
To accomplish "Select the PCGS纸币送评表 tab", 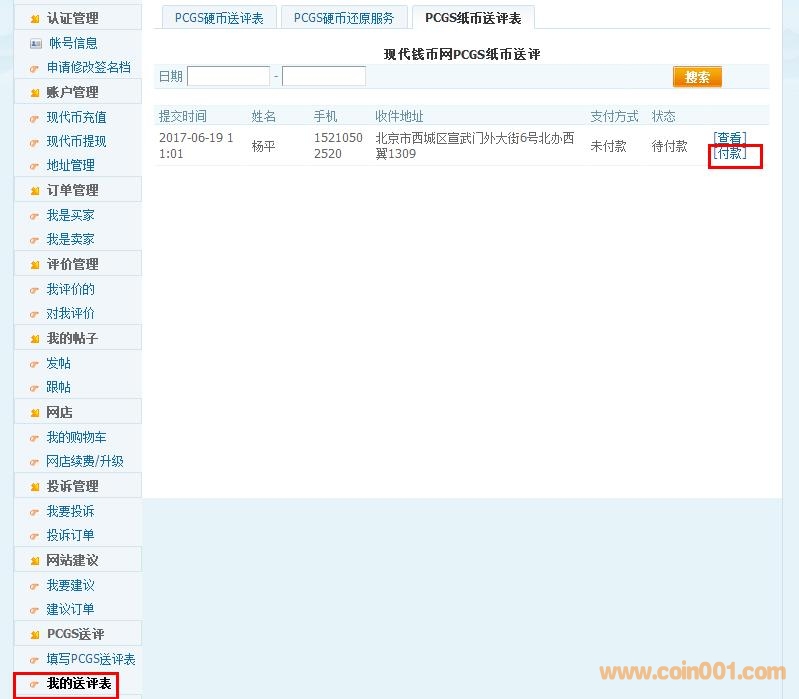I will click(x=472, y=18).
